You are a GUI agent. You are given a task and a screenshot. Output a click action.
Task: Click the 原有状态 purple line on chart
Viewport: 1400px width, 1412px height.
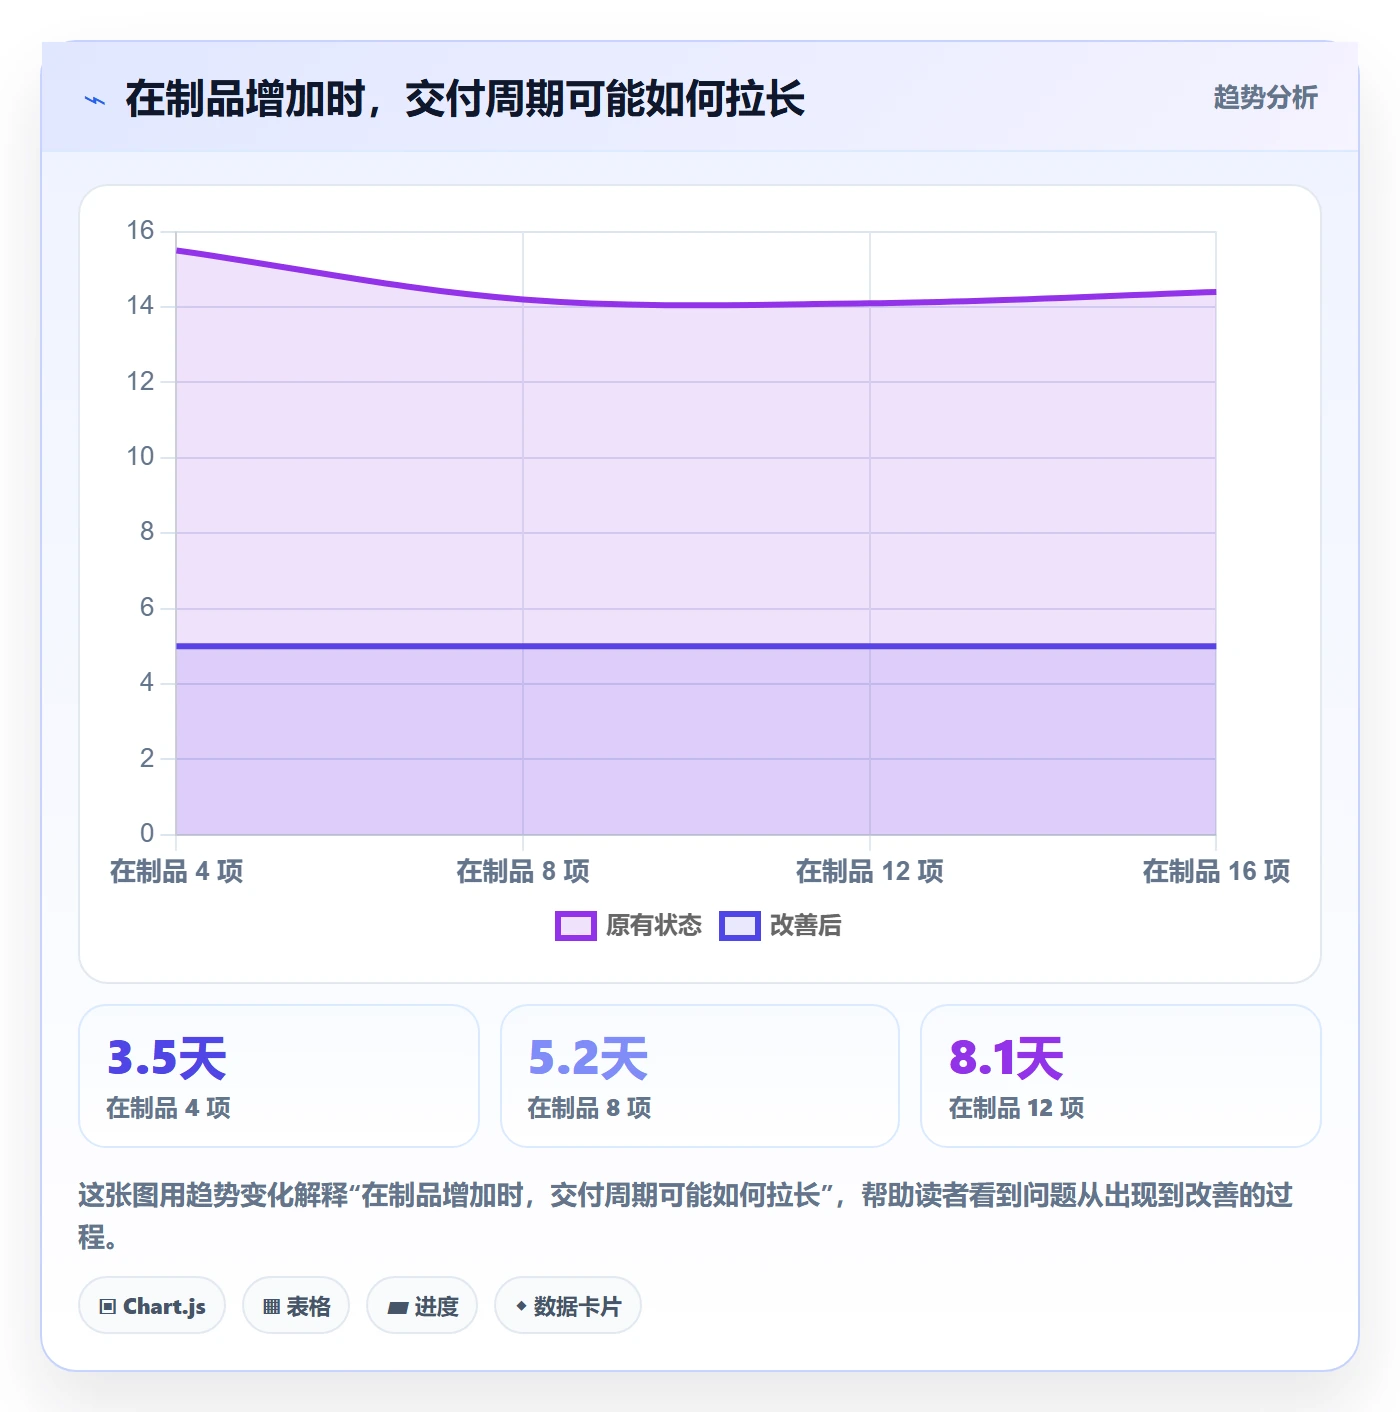(696, 304)
